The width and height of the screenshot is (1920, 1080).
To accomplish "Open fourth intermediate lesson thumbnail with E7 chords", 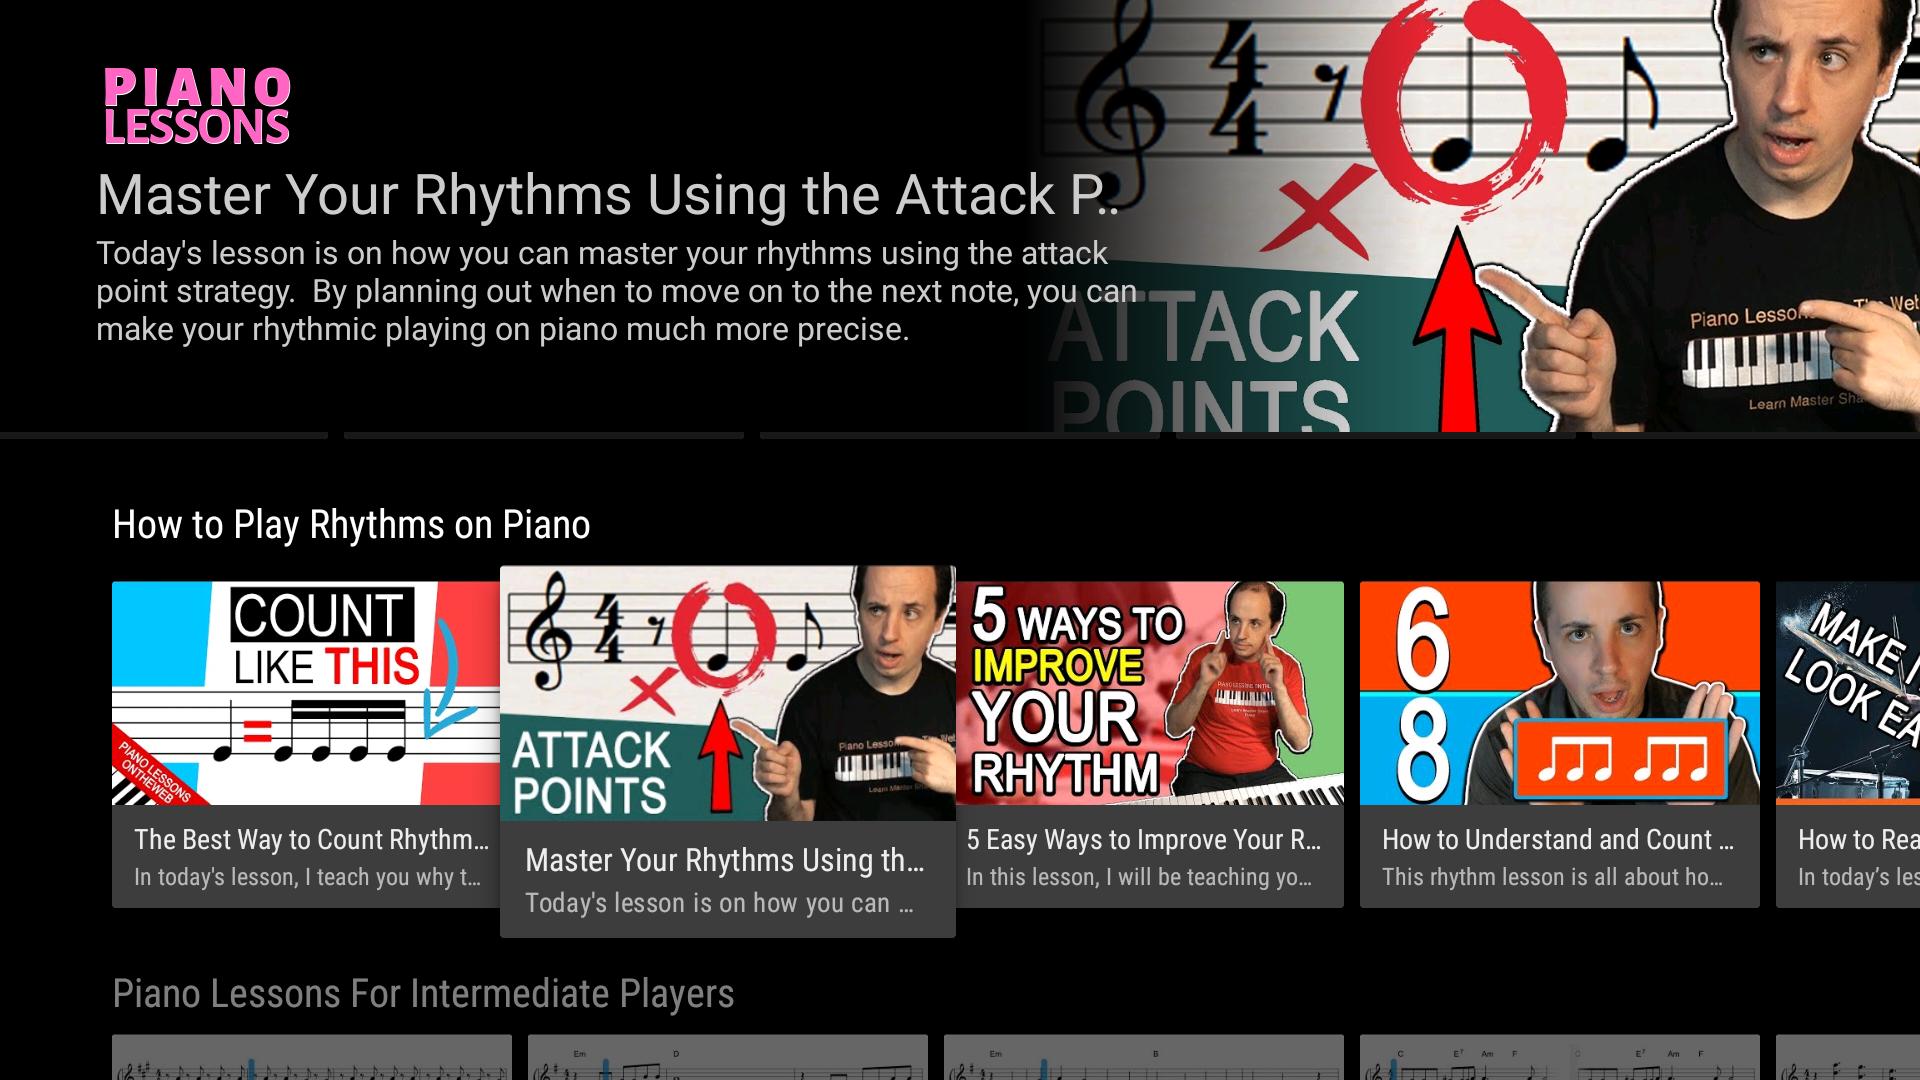I will pyautogui.click(x=1560, y=1058).
